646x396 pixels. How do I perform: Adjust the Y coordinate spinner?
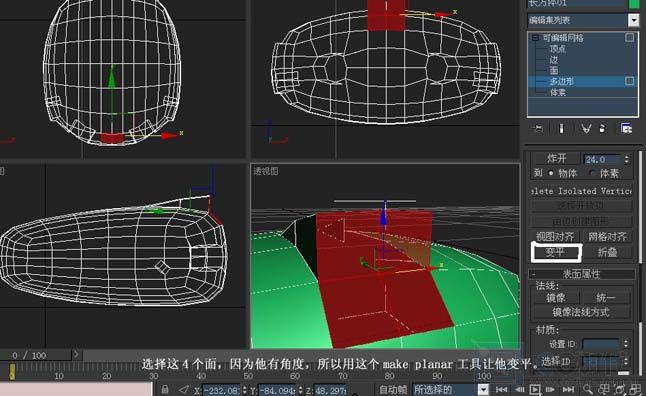pos(300,390)
